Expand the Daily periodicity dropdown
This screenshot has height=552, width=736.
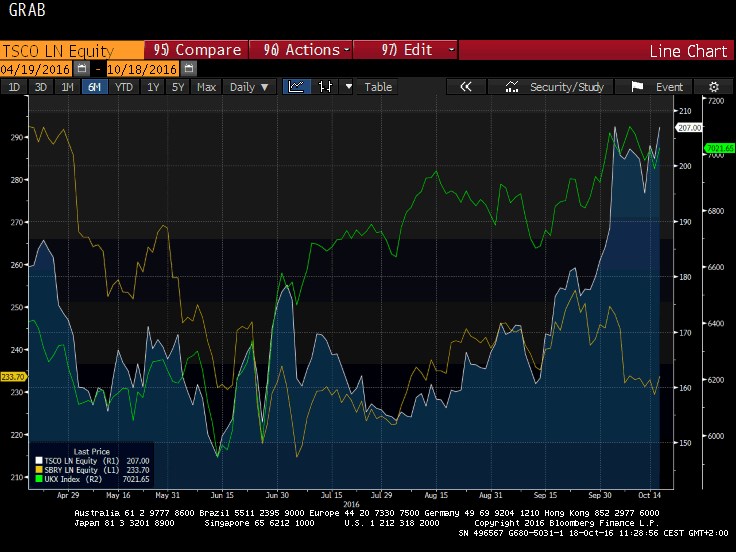(x=249, y=87)
